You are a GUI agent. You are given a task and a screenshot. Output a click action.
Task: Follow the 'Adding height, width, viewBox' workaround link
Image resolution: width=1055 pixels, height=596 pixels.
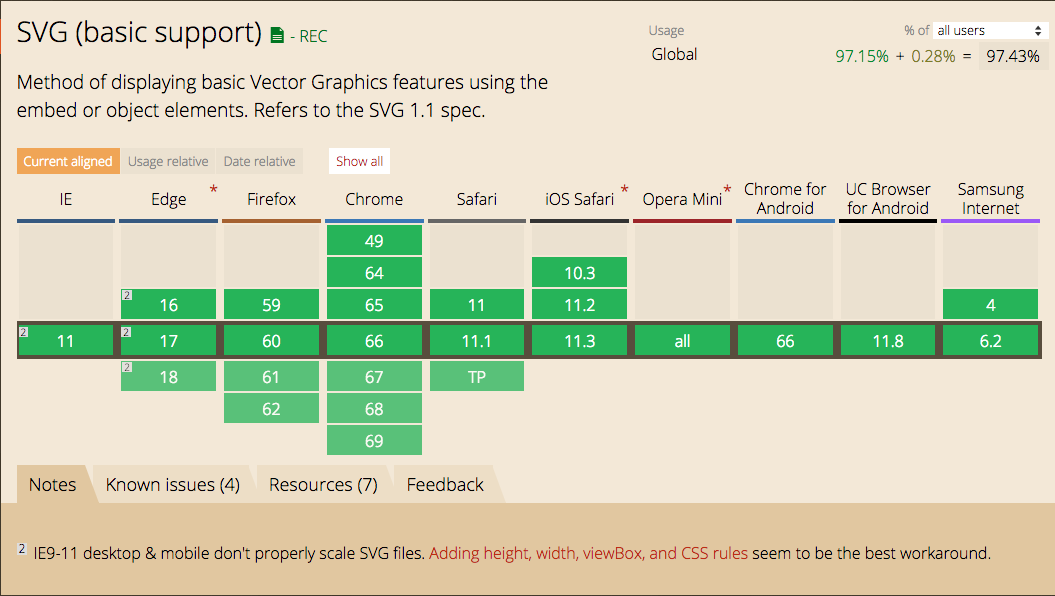(588, 553)
